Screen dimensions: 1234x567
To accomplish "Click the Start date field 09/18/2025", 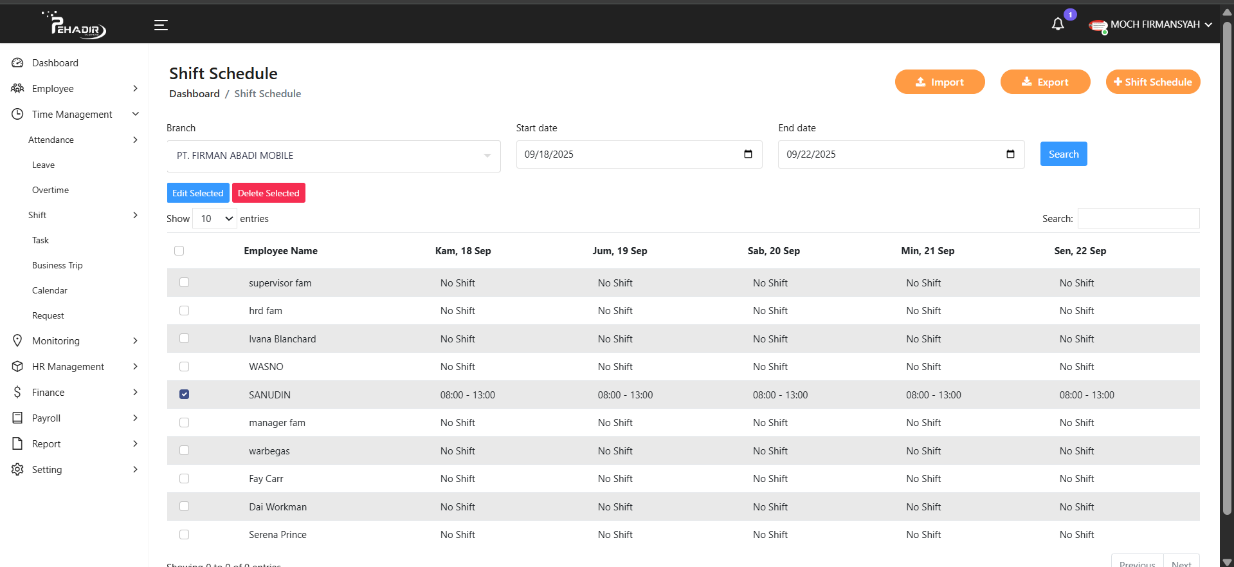I will click(639, 155).
